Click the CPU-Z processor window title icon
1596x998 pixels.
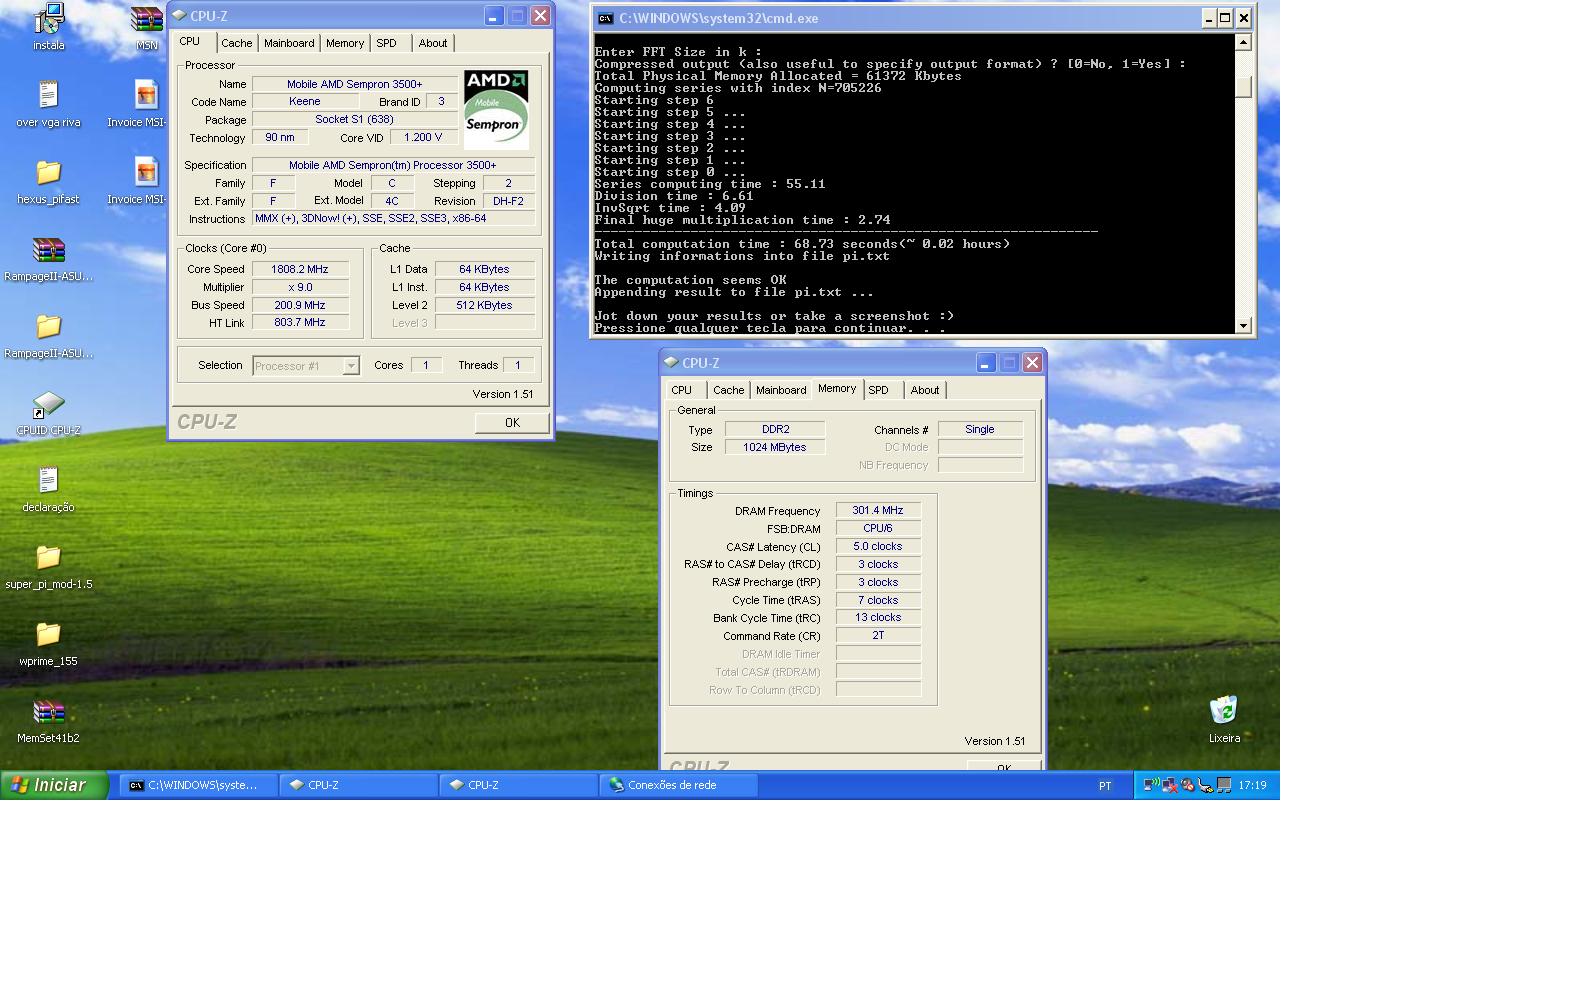(x=179, y=15)
